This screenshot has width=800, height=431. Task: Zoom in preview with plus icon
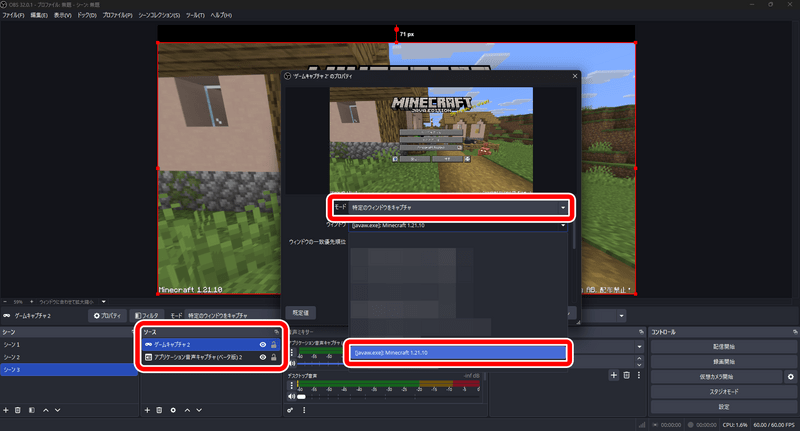click(x=31, y=302)
